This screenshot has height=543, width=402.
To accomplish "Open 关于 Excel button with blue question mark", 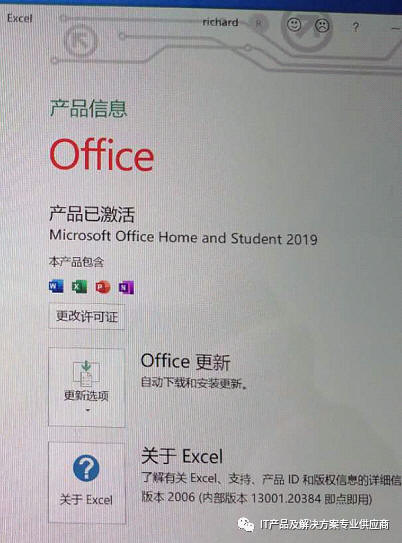I will coord(87,483).
